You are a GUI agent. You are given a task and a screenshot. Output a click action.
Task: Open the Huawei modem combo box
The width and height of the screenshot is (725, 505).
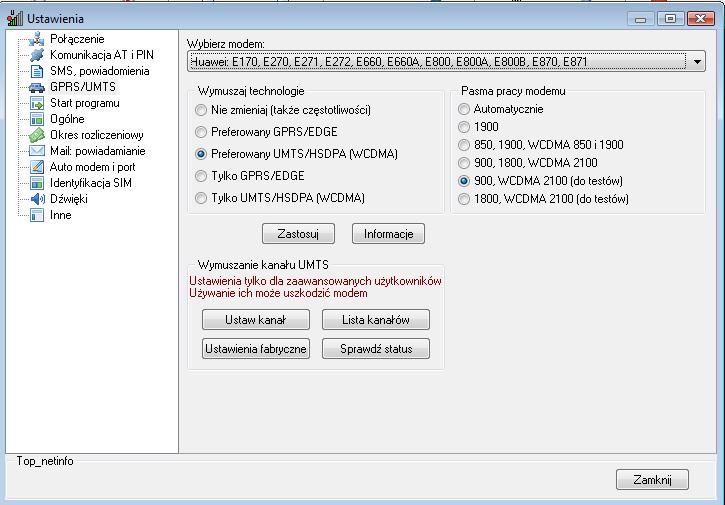[x=440, y=62]
